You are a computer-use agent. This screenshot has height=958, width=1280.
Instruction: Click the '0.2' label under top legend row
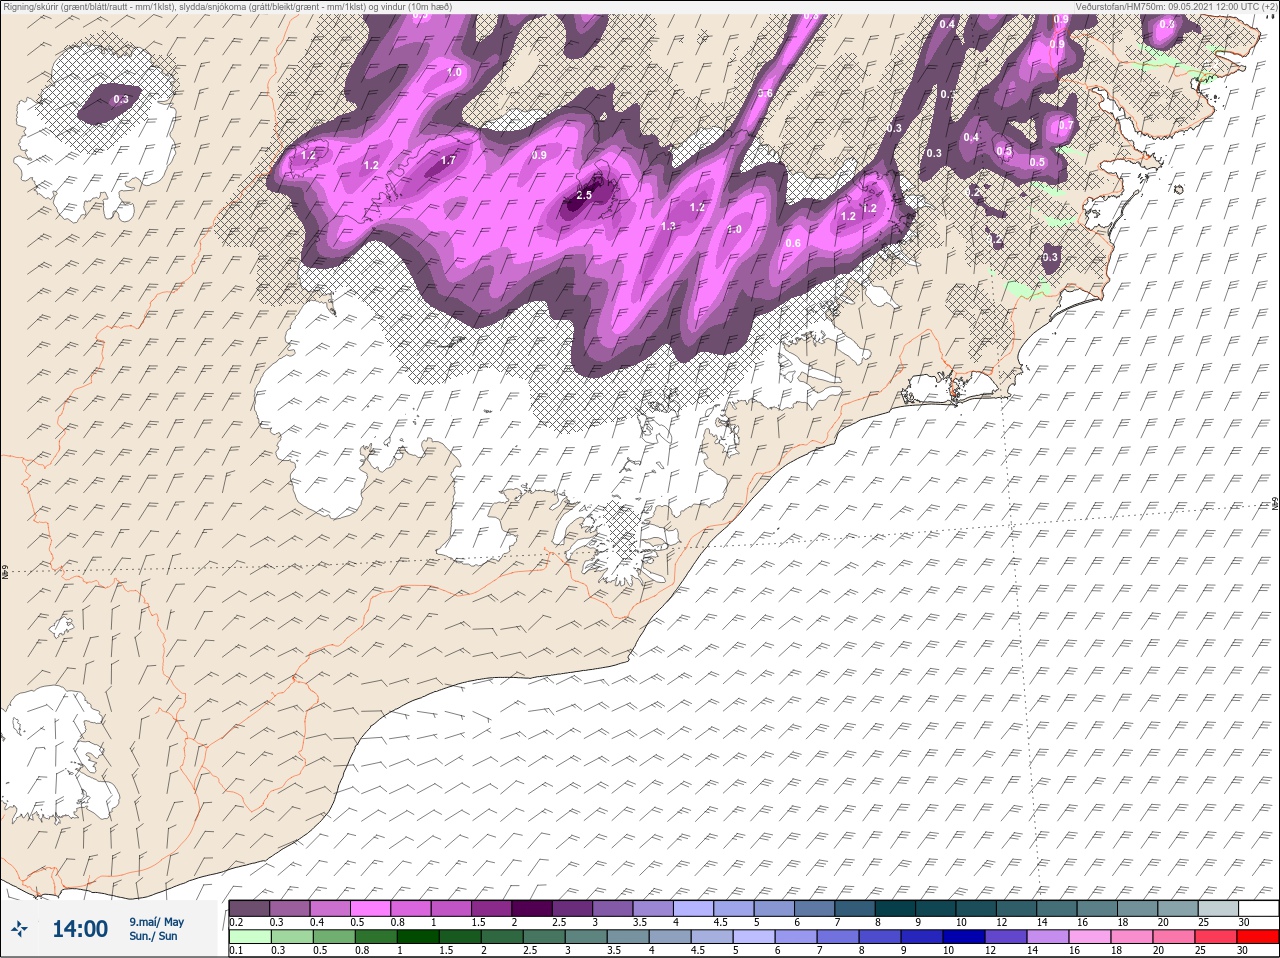[x=236, y=922]
